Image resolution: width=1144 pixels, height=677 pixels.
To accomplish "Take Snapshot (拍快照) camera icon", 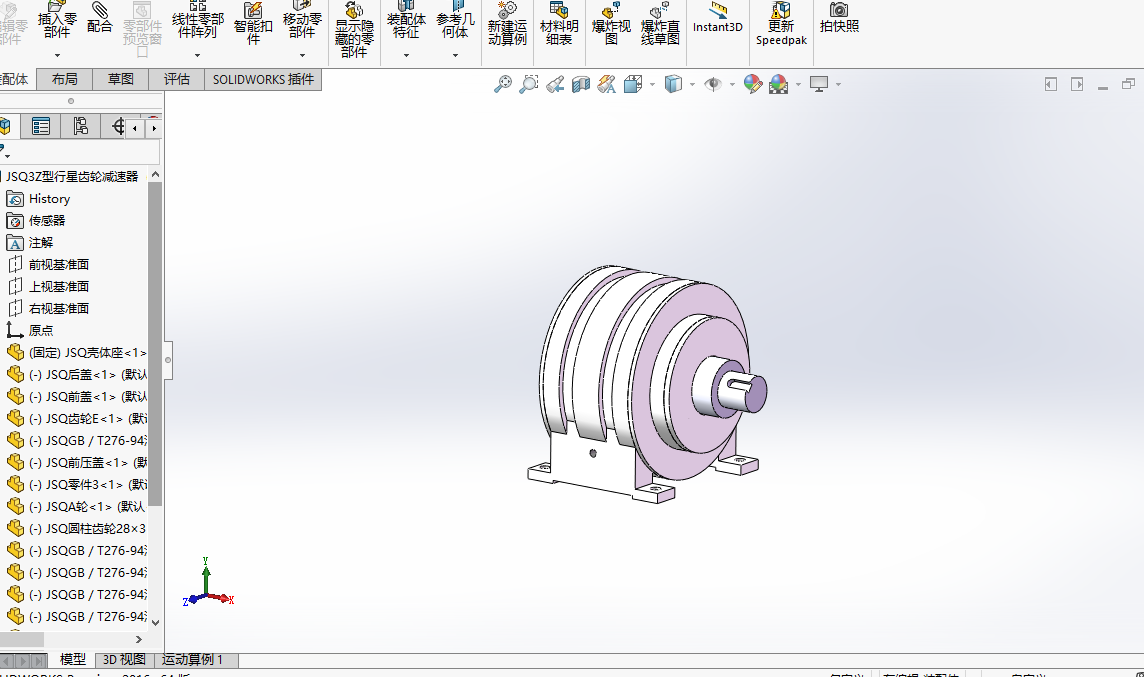I will (x=839, y=18).
